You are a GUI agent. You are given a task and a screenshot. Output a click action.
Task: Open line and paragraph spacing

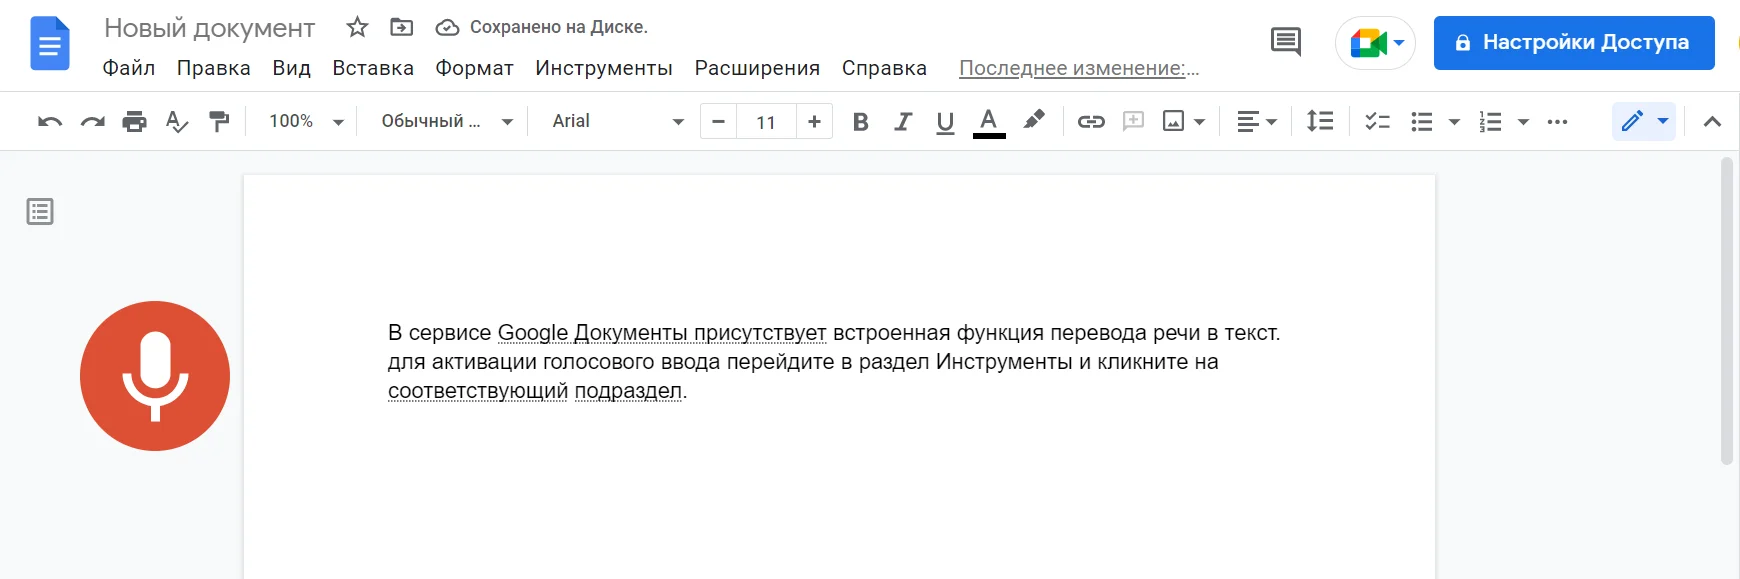coord(1320,122)
